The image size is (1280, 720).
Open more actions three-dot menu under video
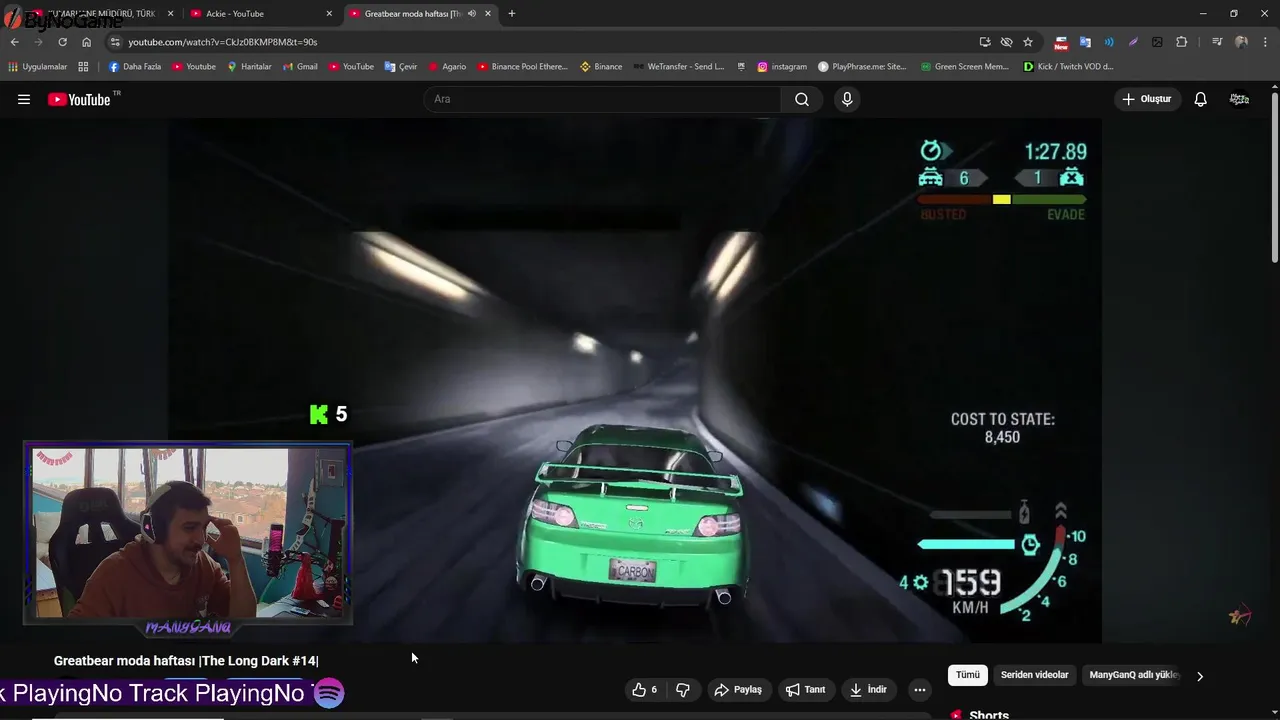point(920,689)
